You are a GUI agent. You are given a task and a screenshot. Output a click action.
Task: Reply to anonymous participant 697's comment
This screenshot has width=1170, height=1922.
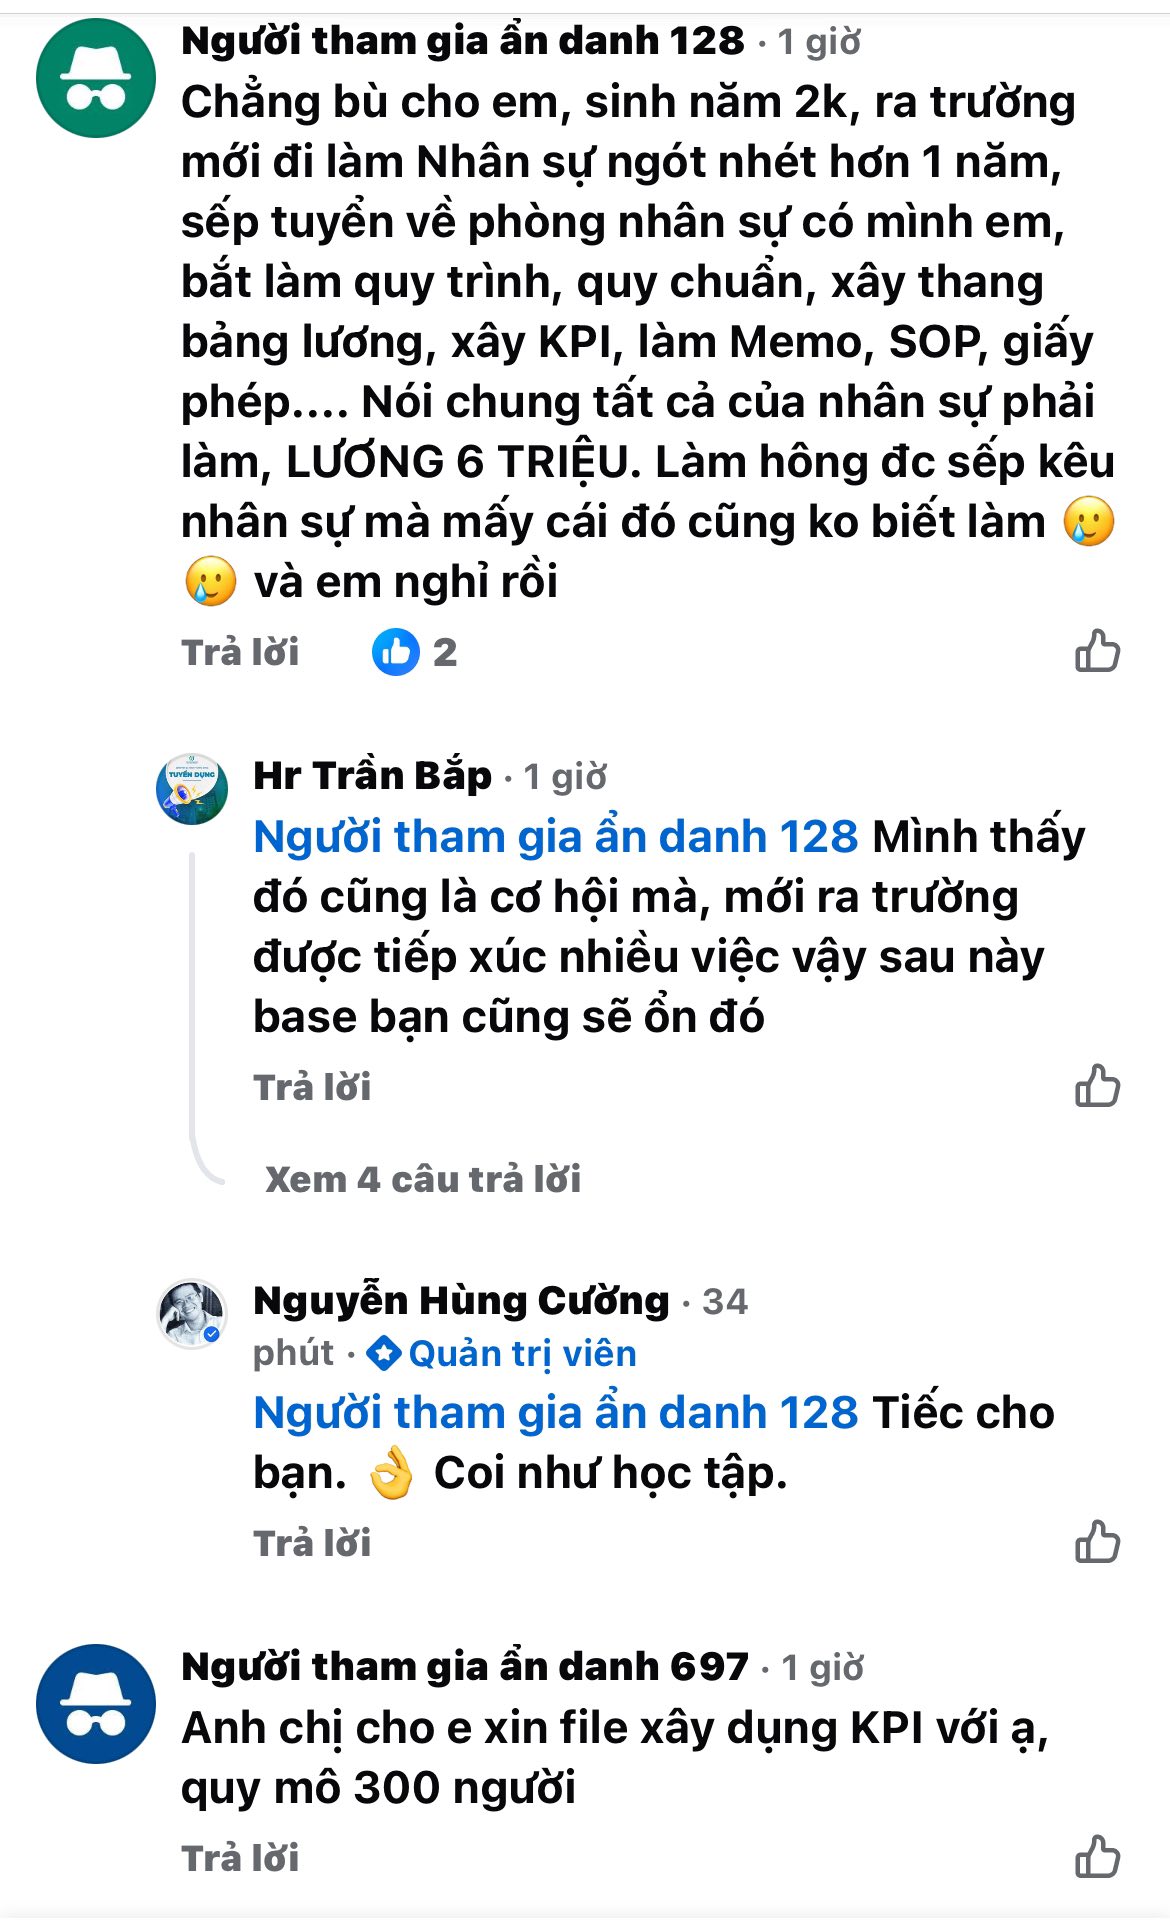pos(240,1858)
